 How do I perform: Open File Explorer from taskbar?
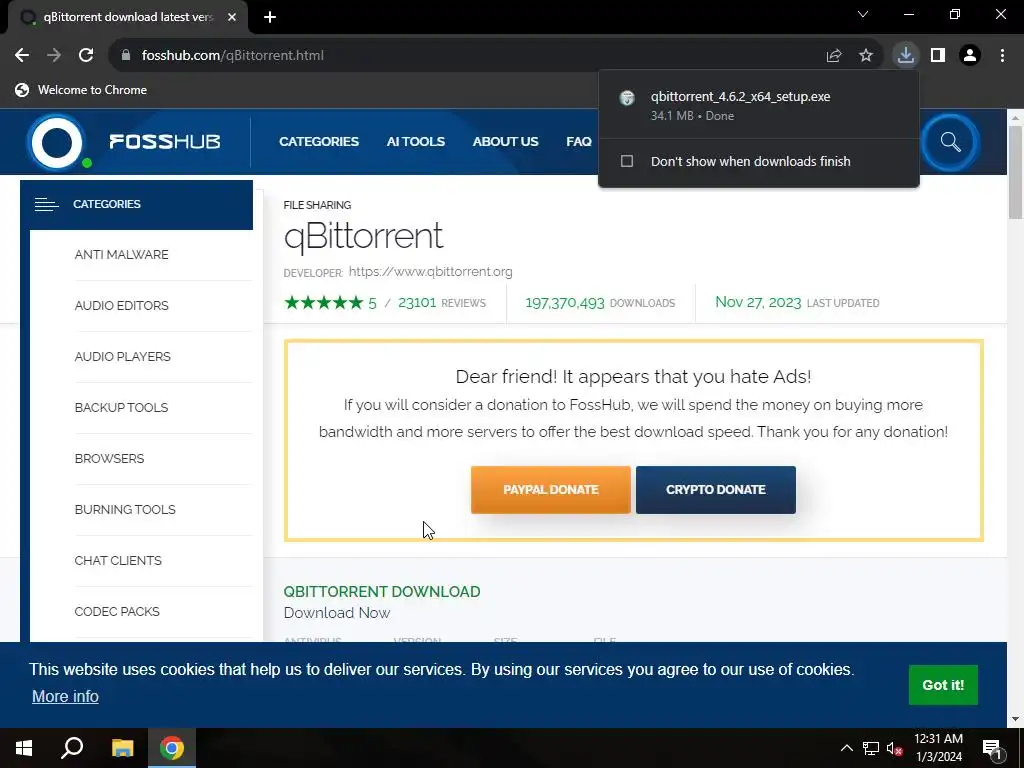click(122, 748)
